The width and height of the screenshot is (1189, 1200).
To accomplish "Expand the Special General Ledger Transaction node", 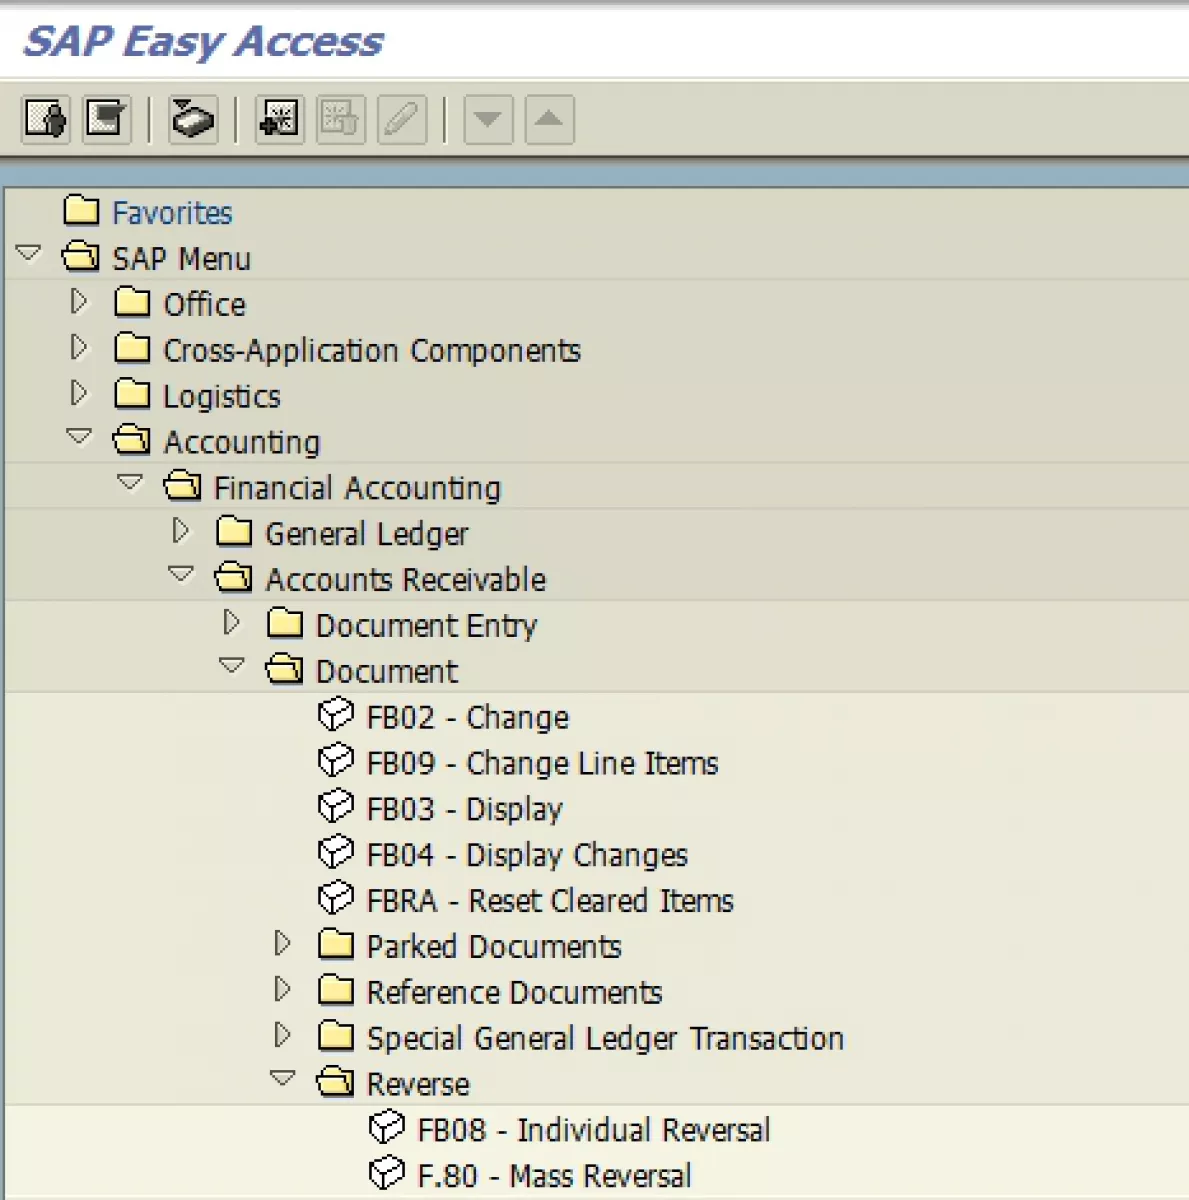I will (283, 1035).
